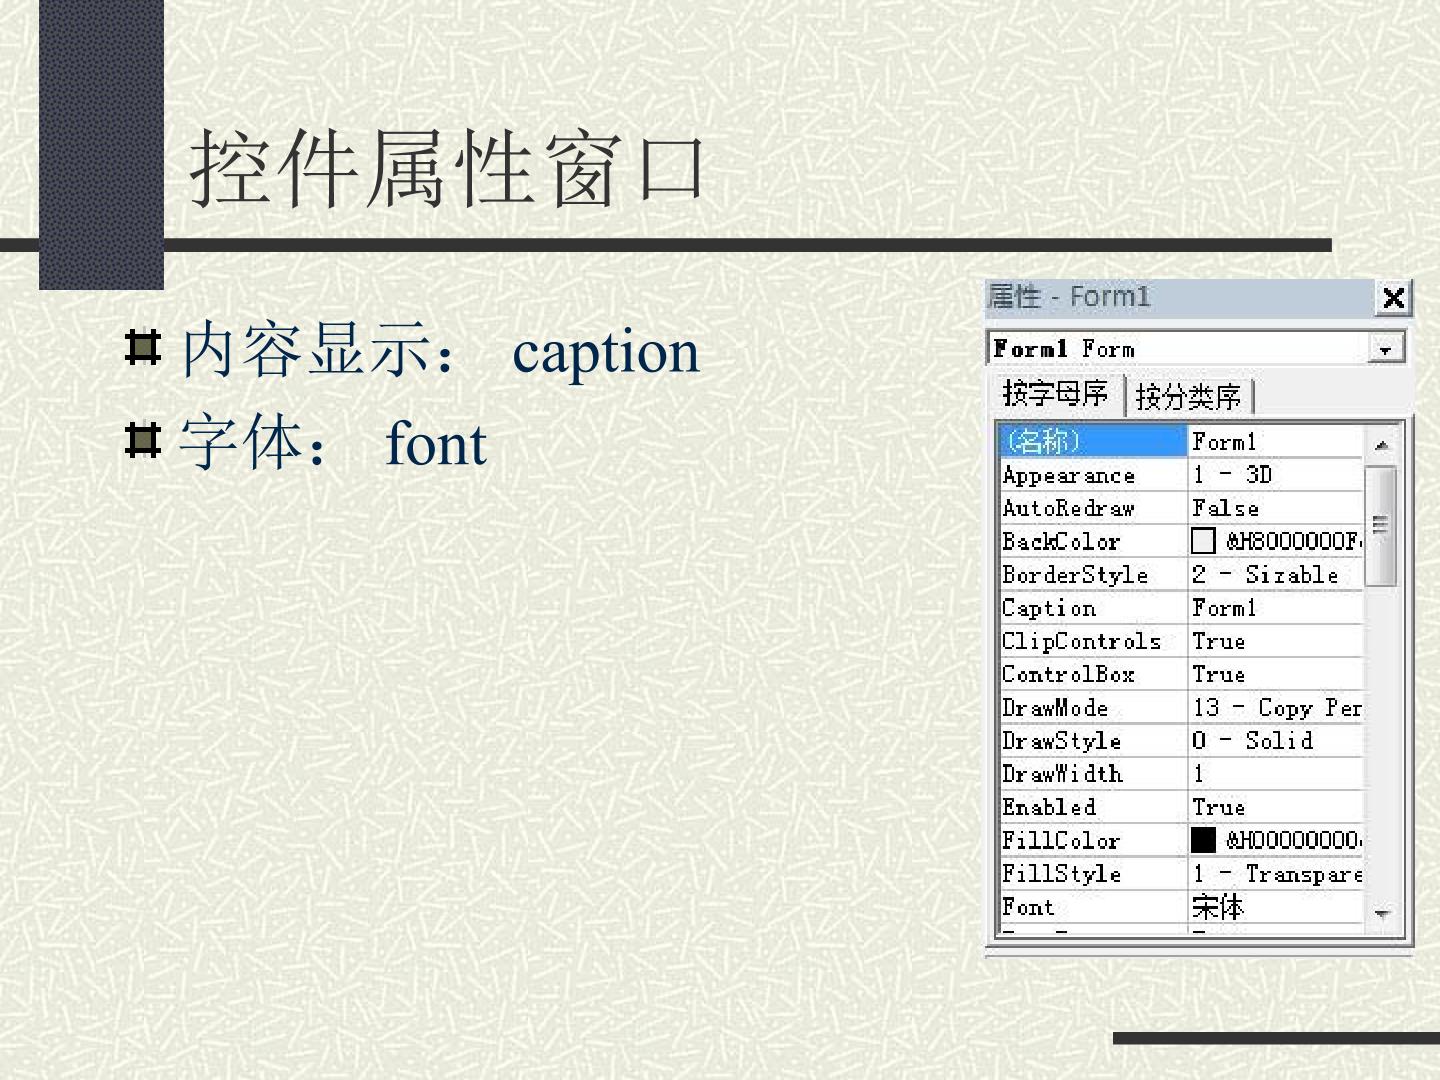Click the properties list scroll up arrow

click(x=1381, y=445)
